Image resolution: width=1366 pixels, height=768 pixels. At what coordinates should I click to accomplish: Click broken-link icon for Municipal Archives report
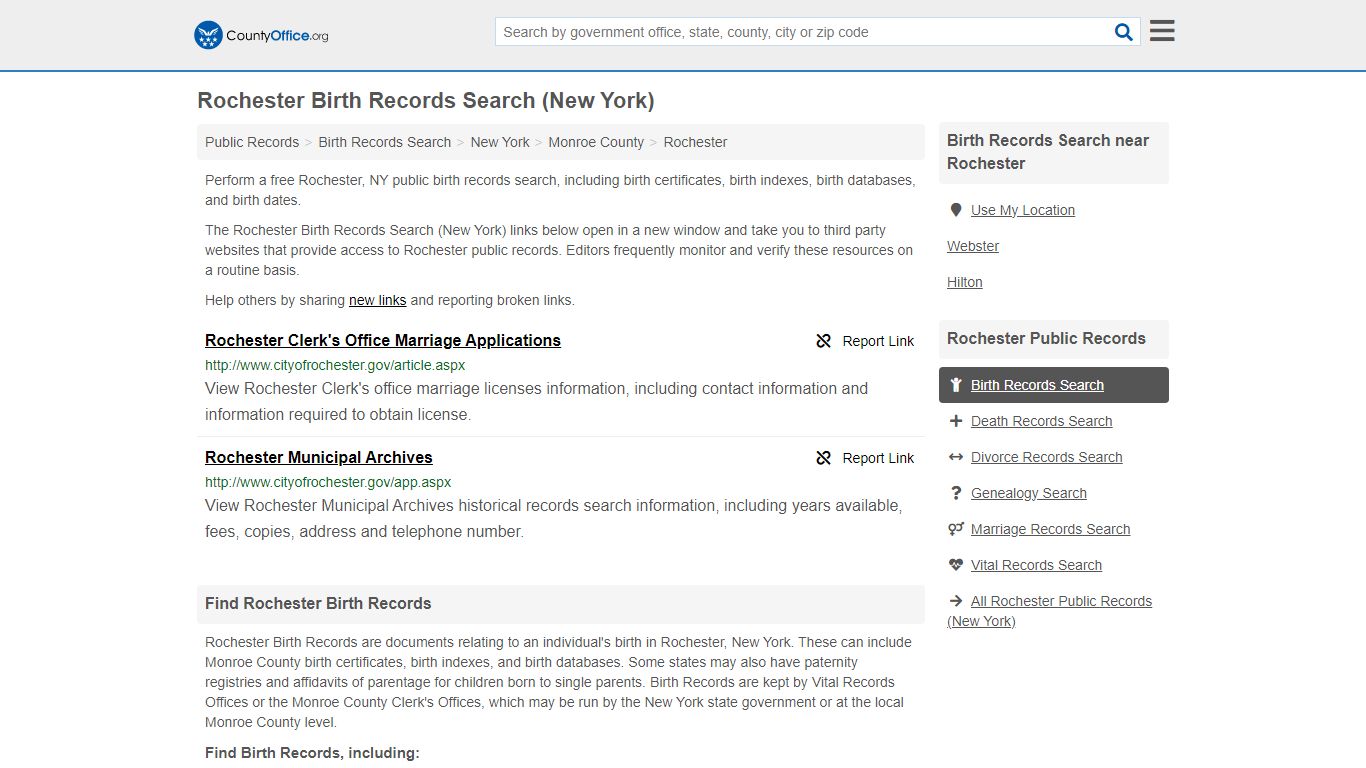click(824, 458)
